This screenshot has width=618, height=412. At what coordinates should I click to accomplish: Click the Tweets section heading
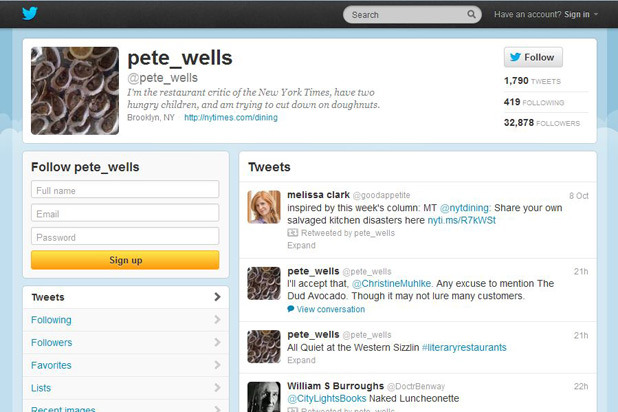click(269, 167)
